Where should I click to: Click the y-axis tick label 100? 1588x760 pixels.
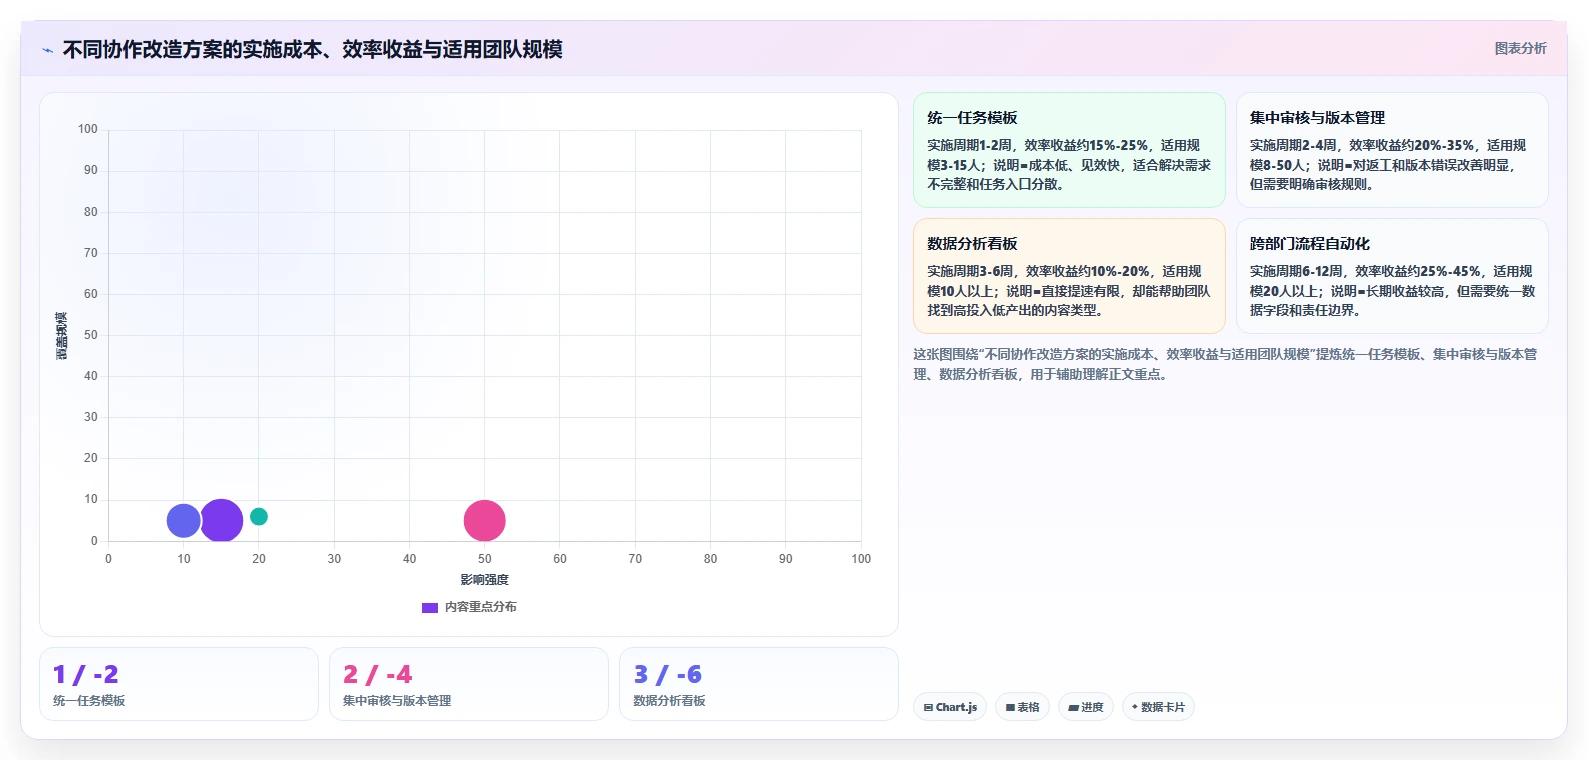click(88, 129)
